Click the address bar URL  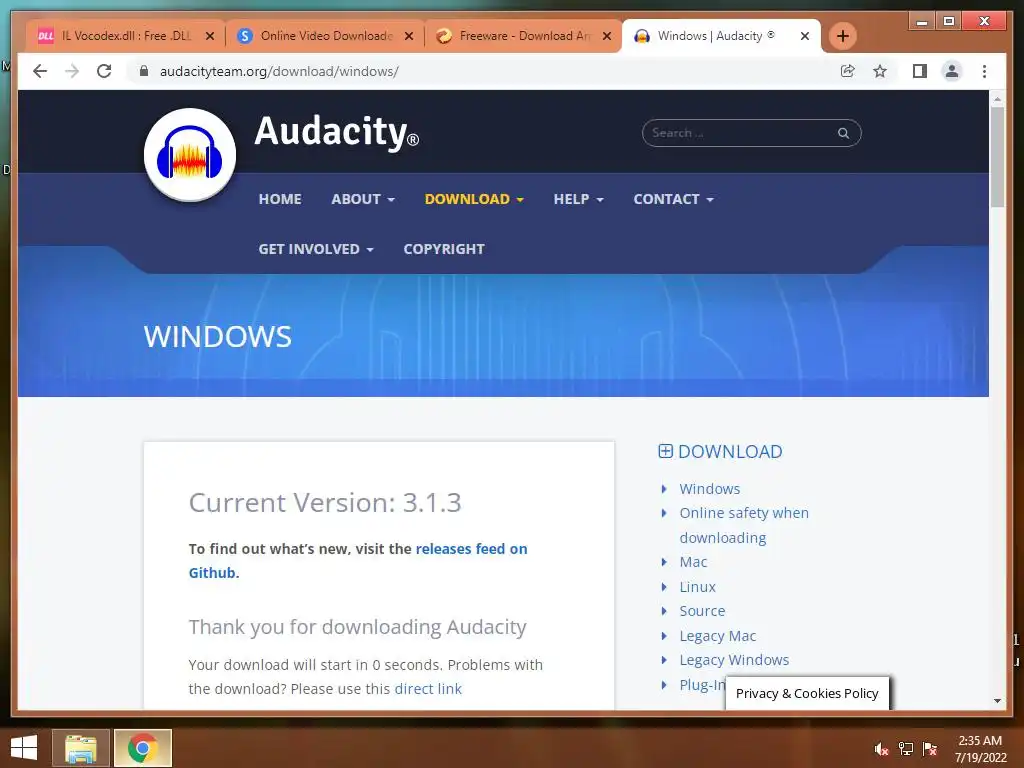[280, 71]
